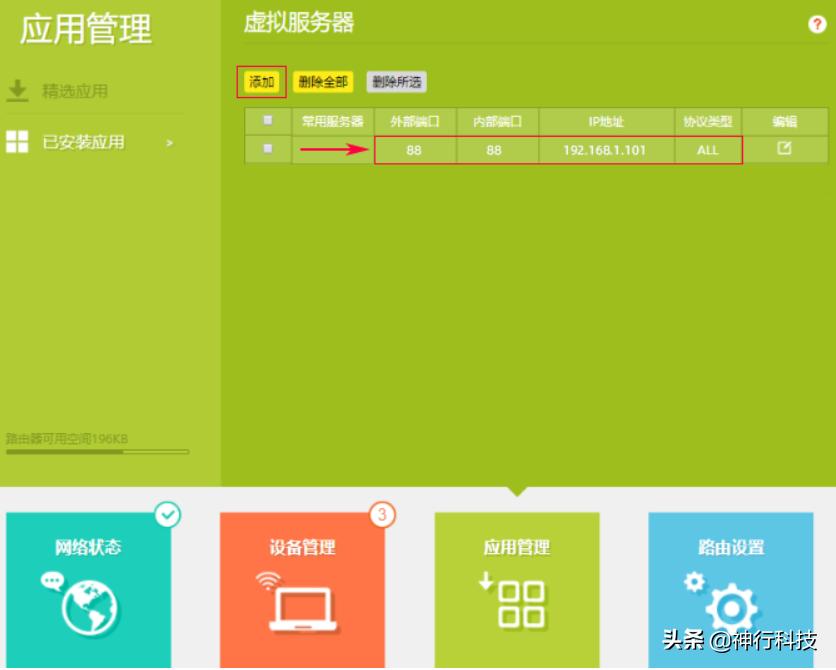Image resolution: width=836 pixels, height=670 pixels.
Task: Click the 添加 button to add a rule
Action: point(261,82)
